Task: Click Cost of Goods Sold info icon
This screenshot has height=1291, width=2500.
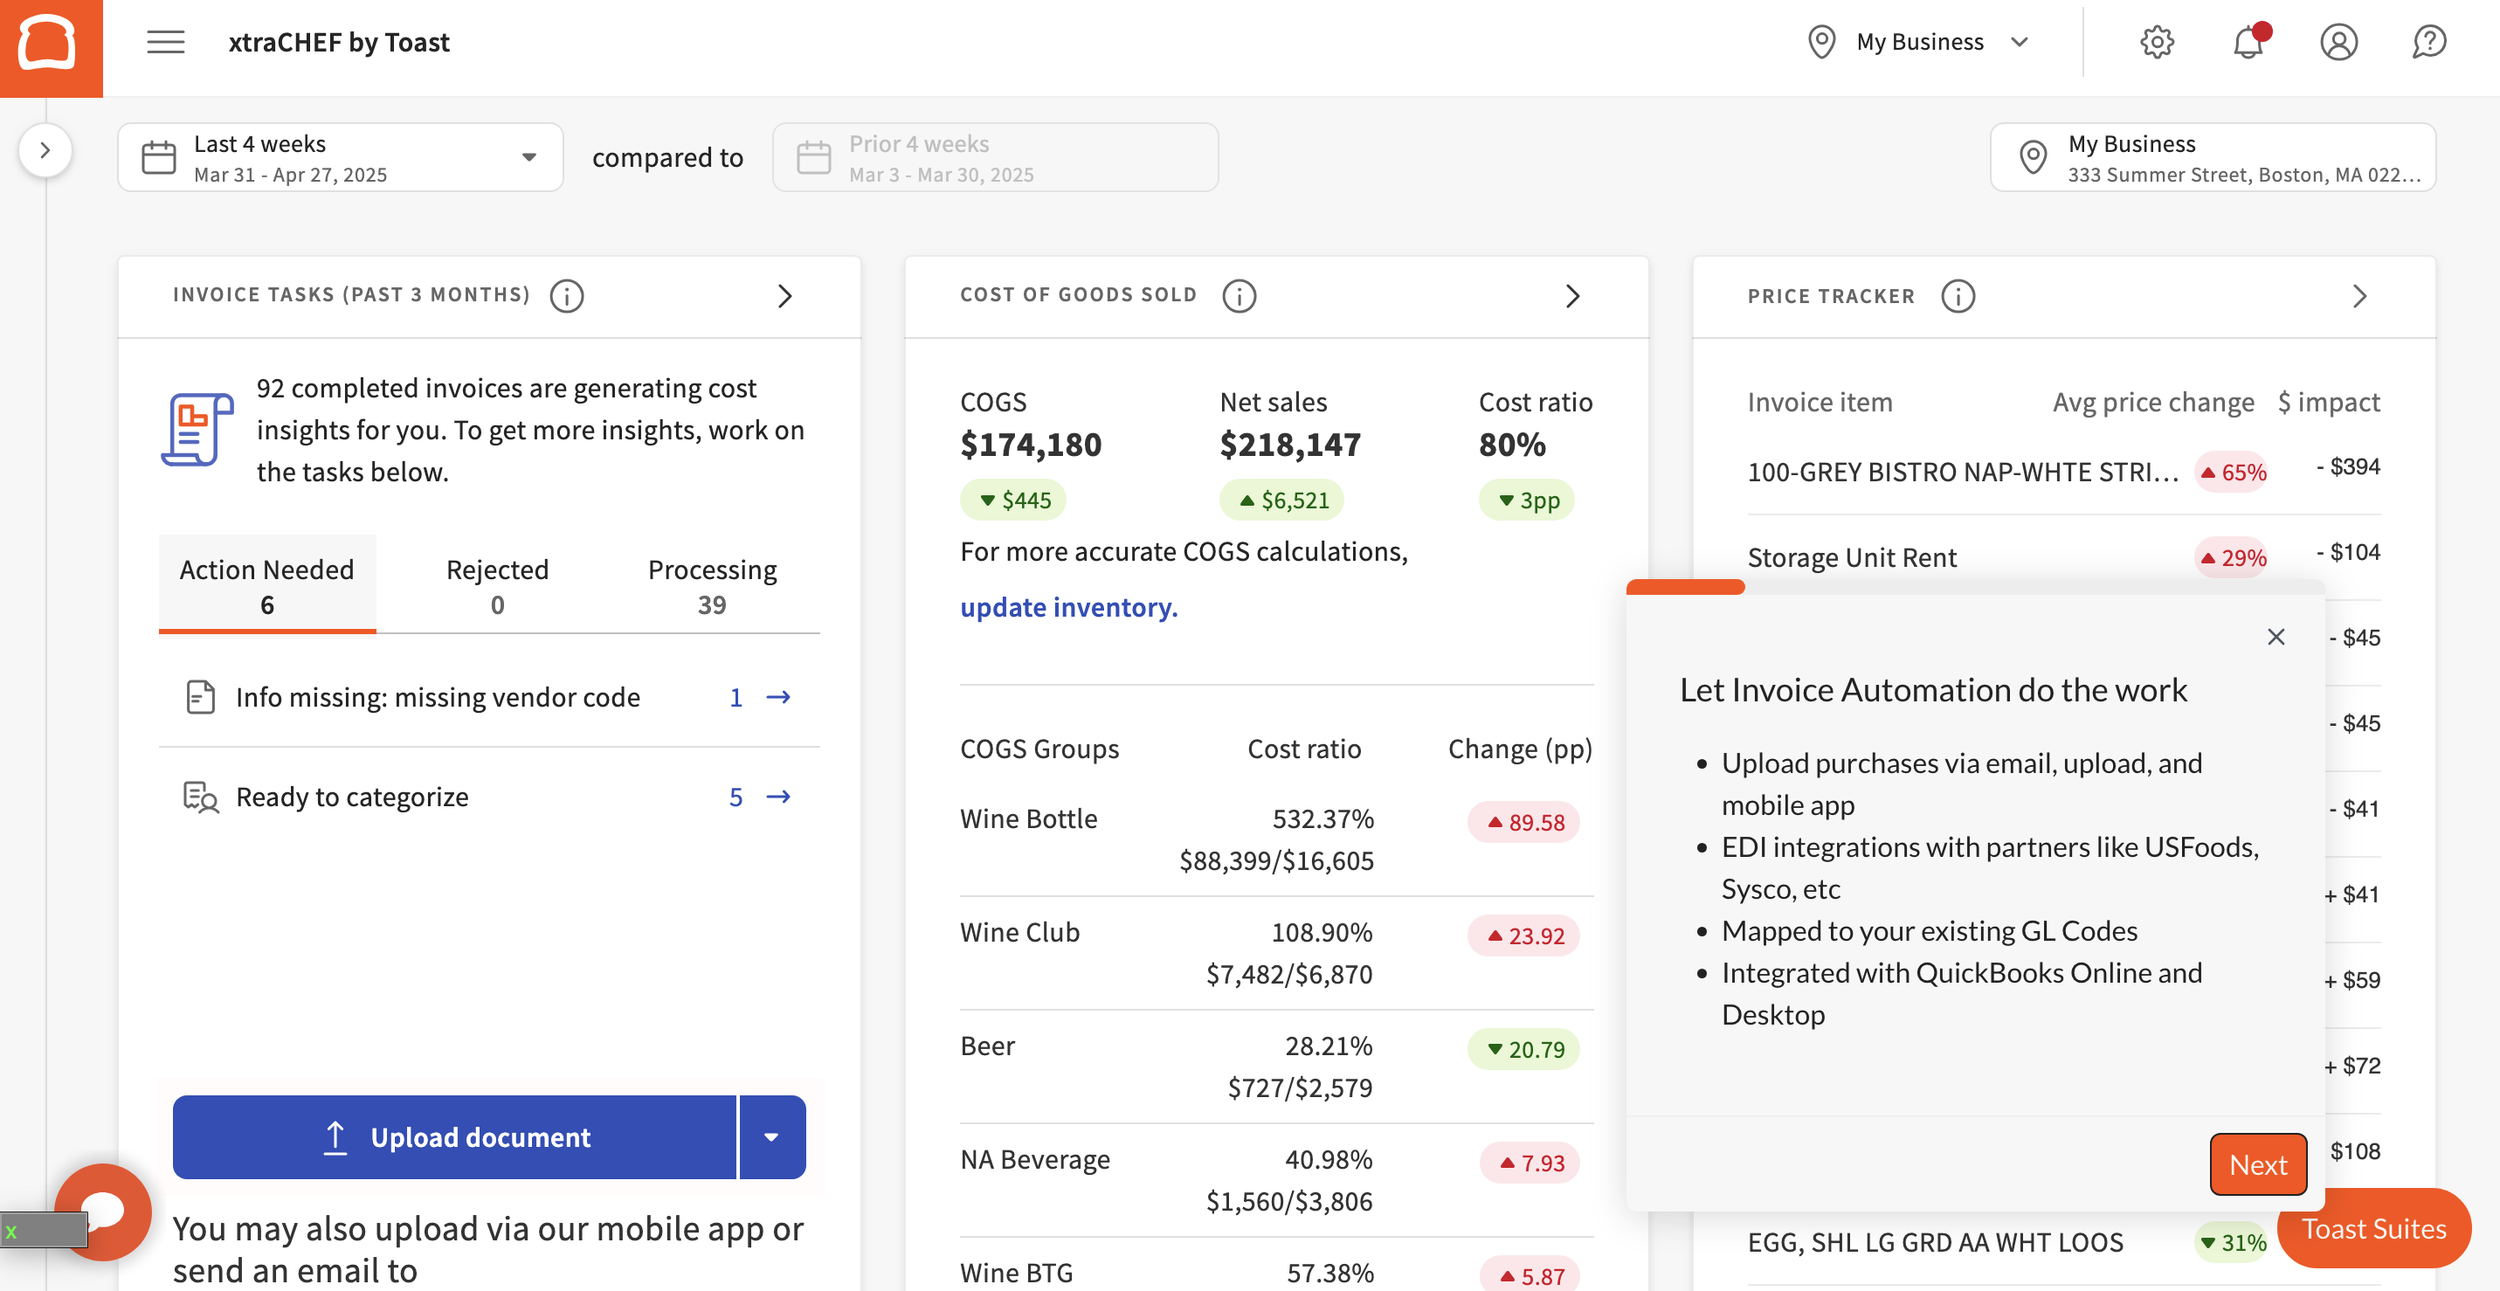Action: (1239, 296)
